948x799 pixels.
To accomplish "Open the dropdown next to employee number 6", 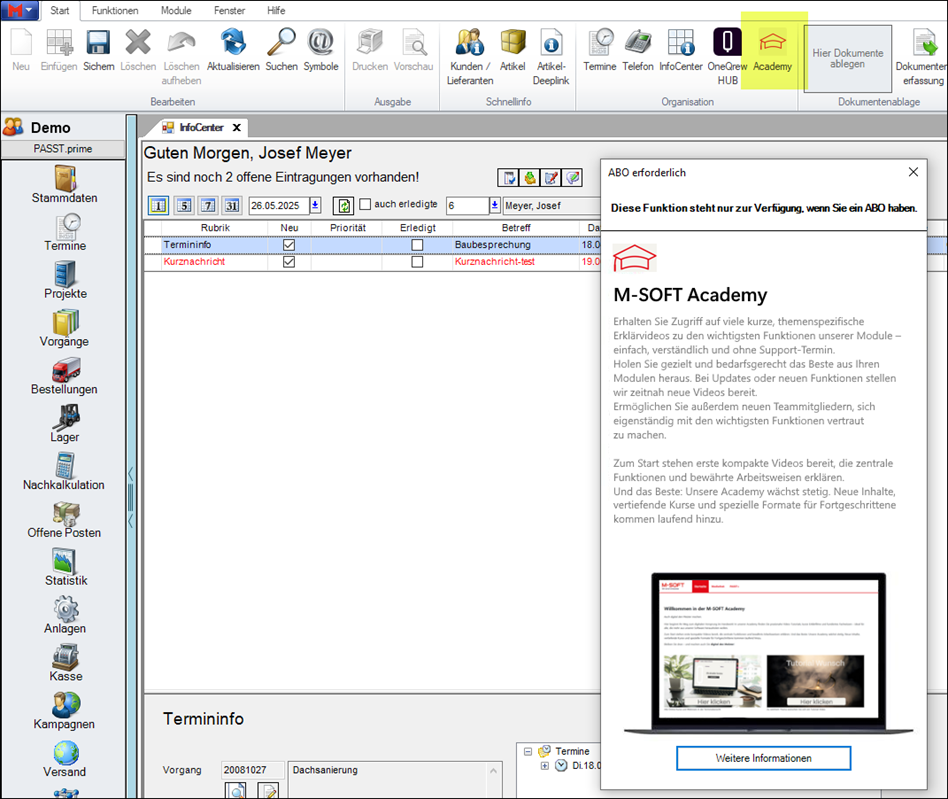I will 495,205.
